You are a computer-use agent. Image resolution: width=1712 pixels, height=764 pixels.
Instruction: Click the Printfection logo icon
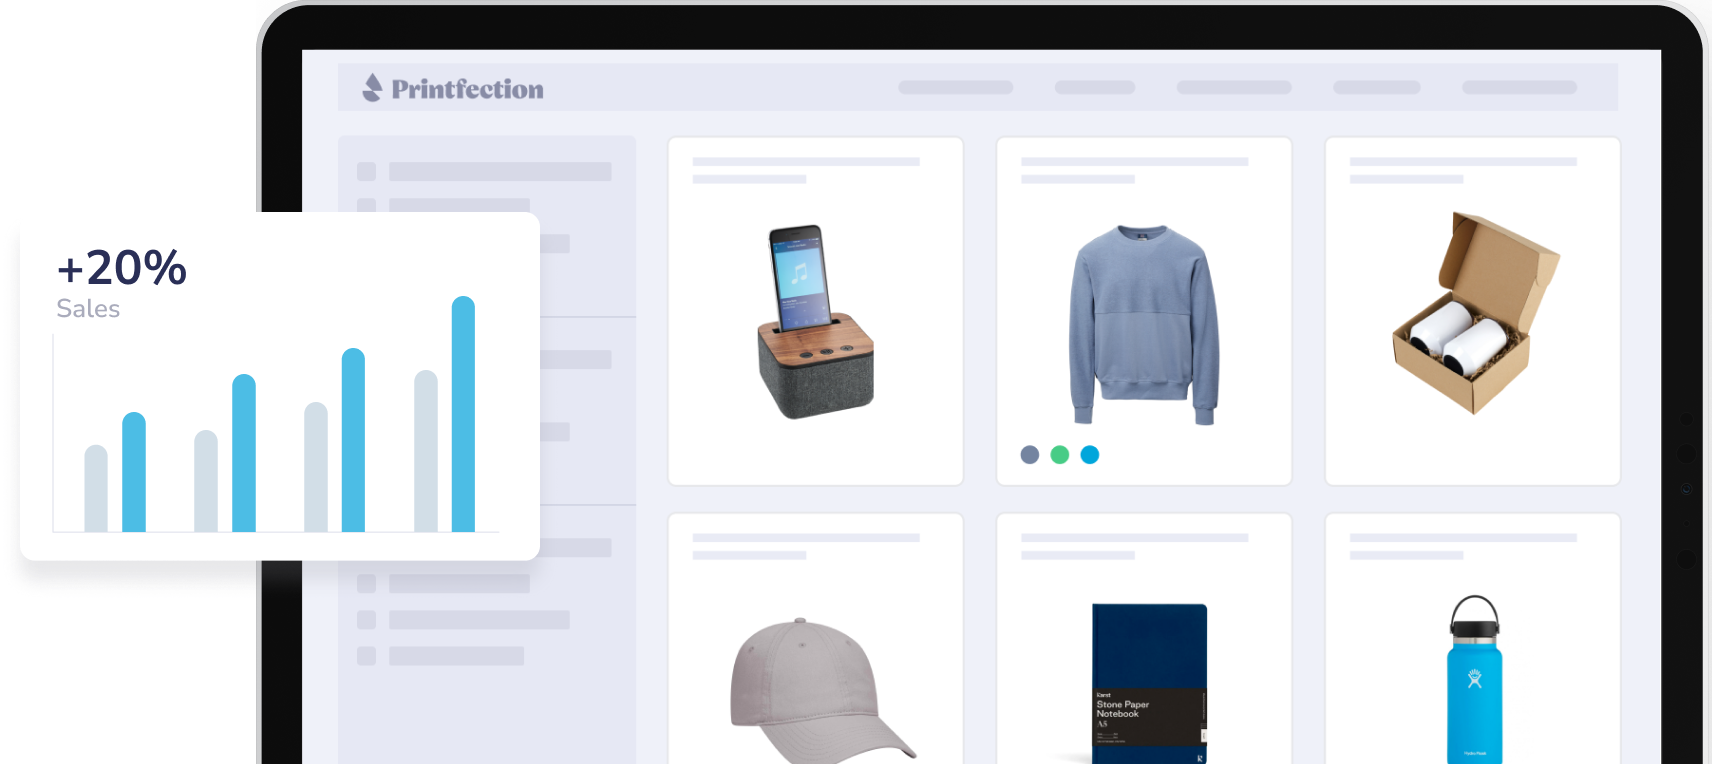372,88
